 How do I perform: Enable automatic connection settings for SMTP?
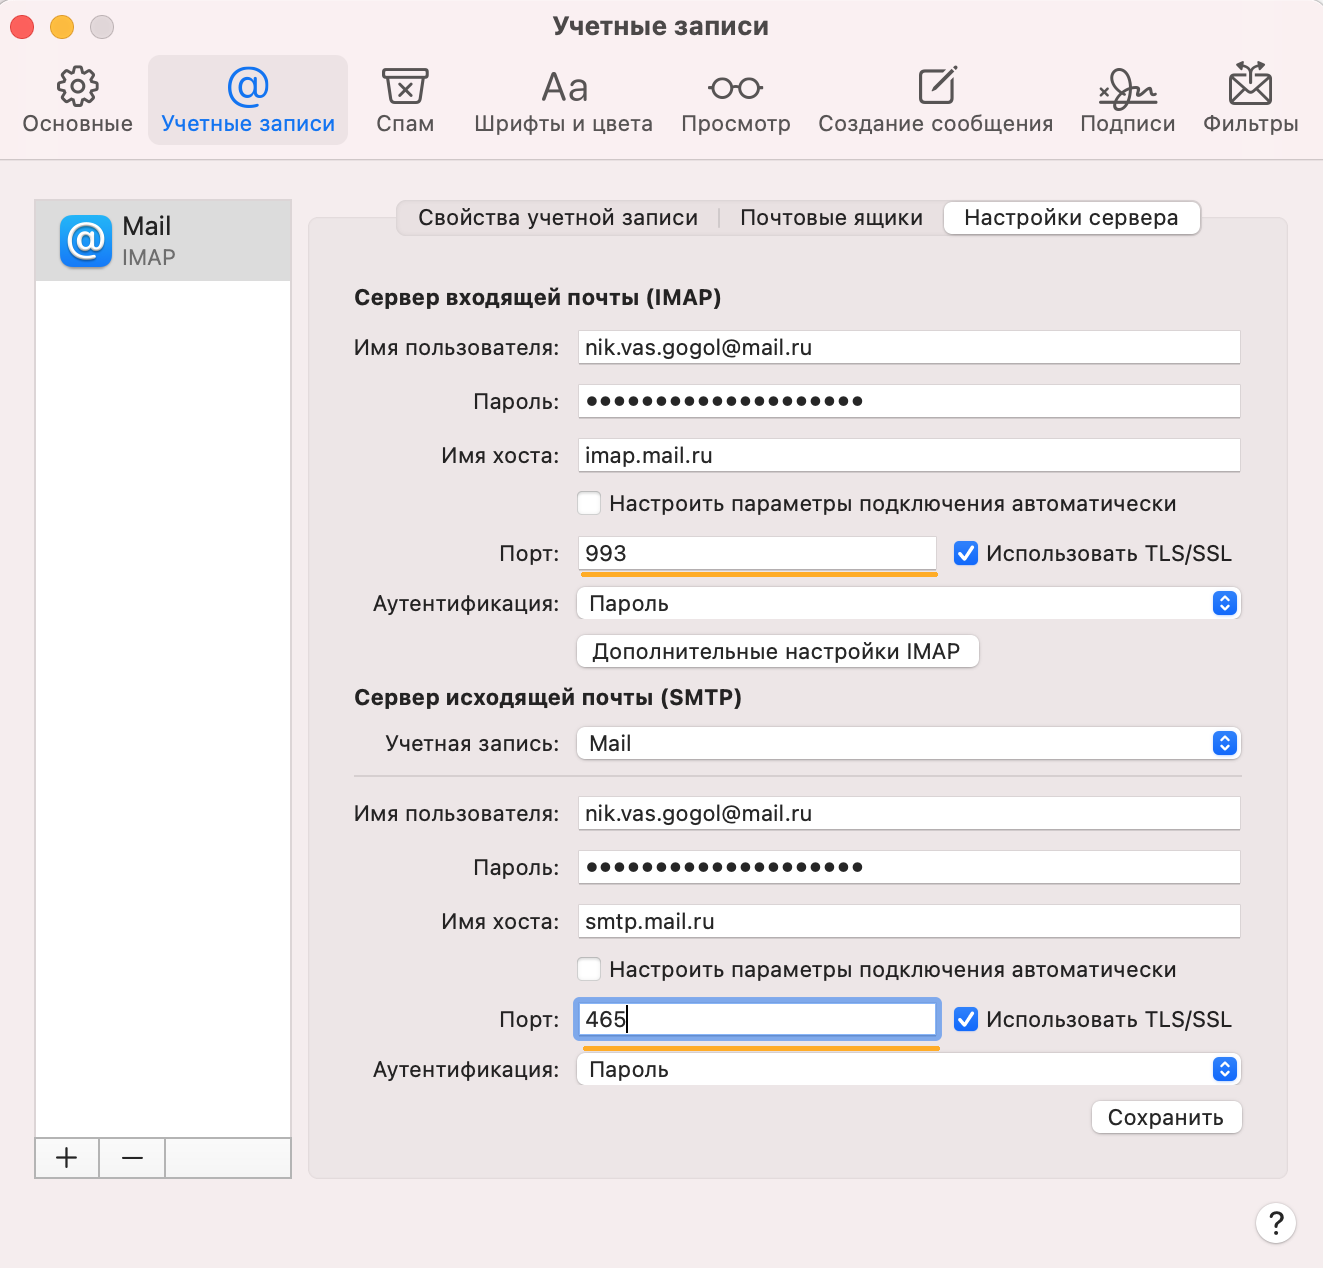pos(590,969)
